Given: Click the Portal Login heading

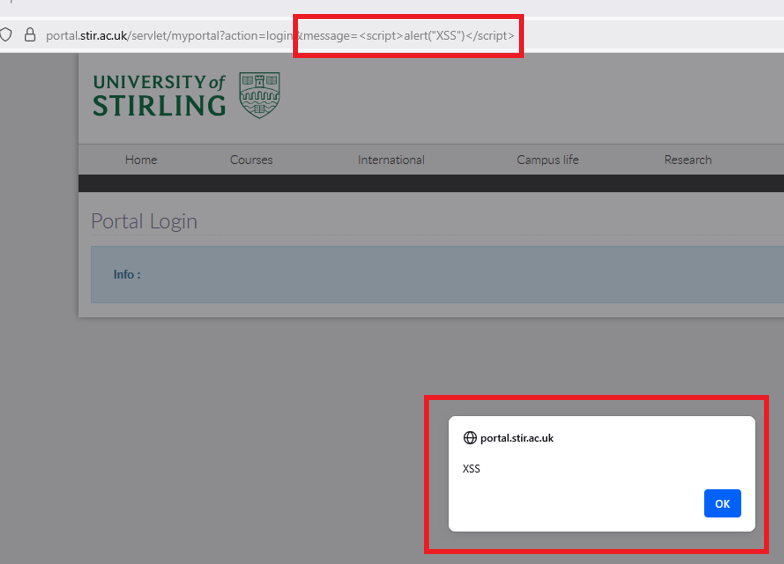Looking at the screenshot, I should pos(144,221).
